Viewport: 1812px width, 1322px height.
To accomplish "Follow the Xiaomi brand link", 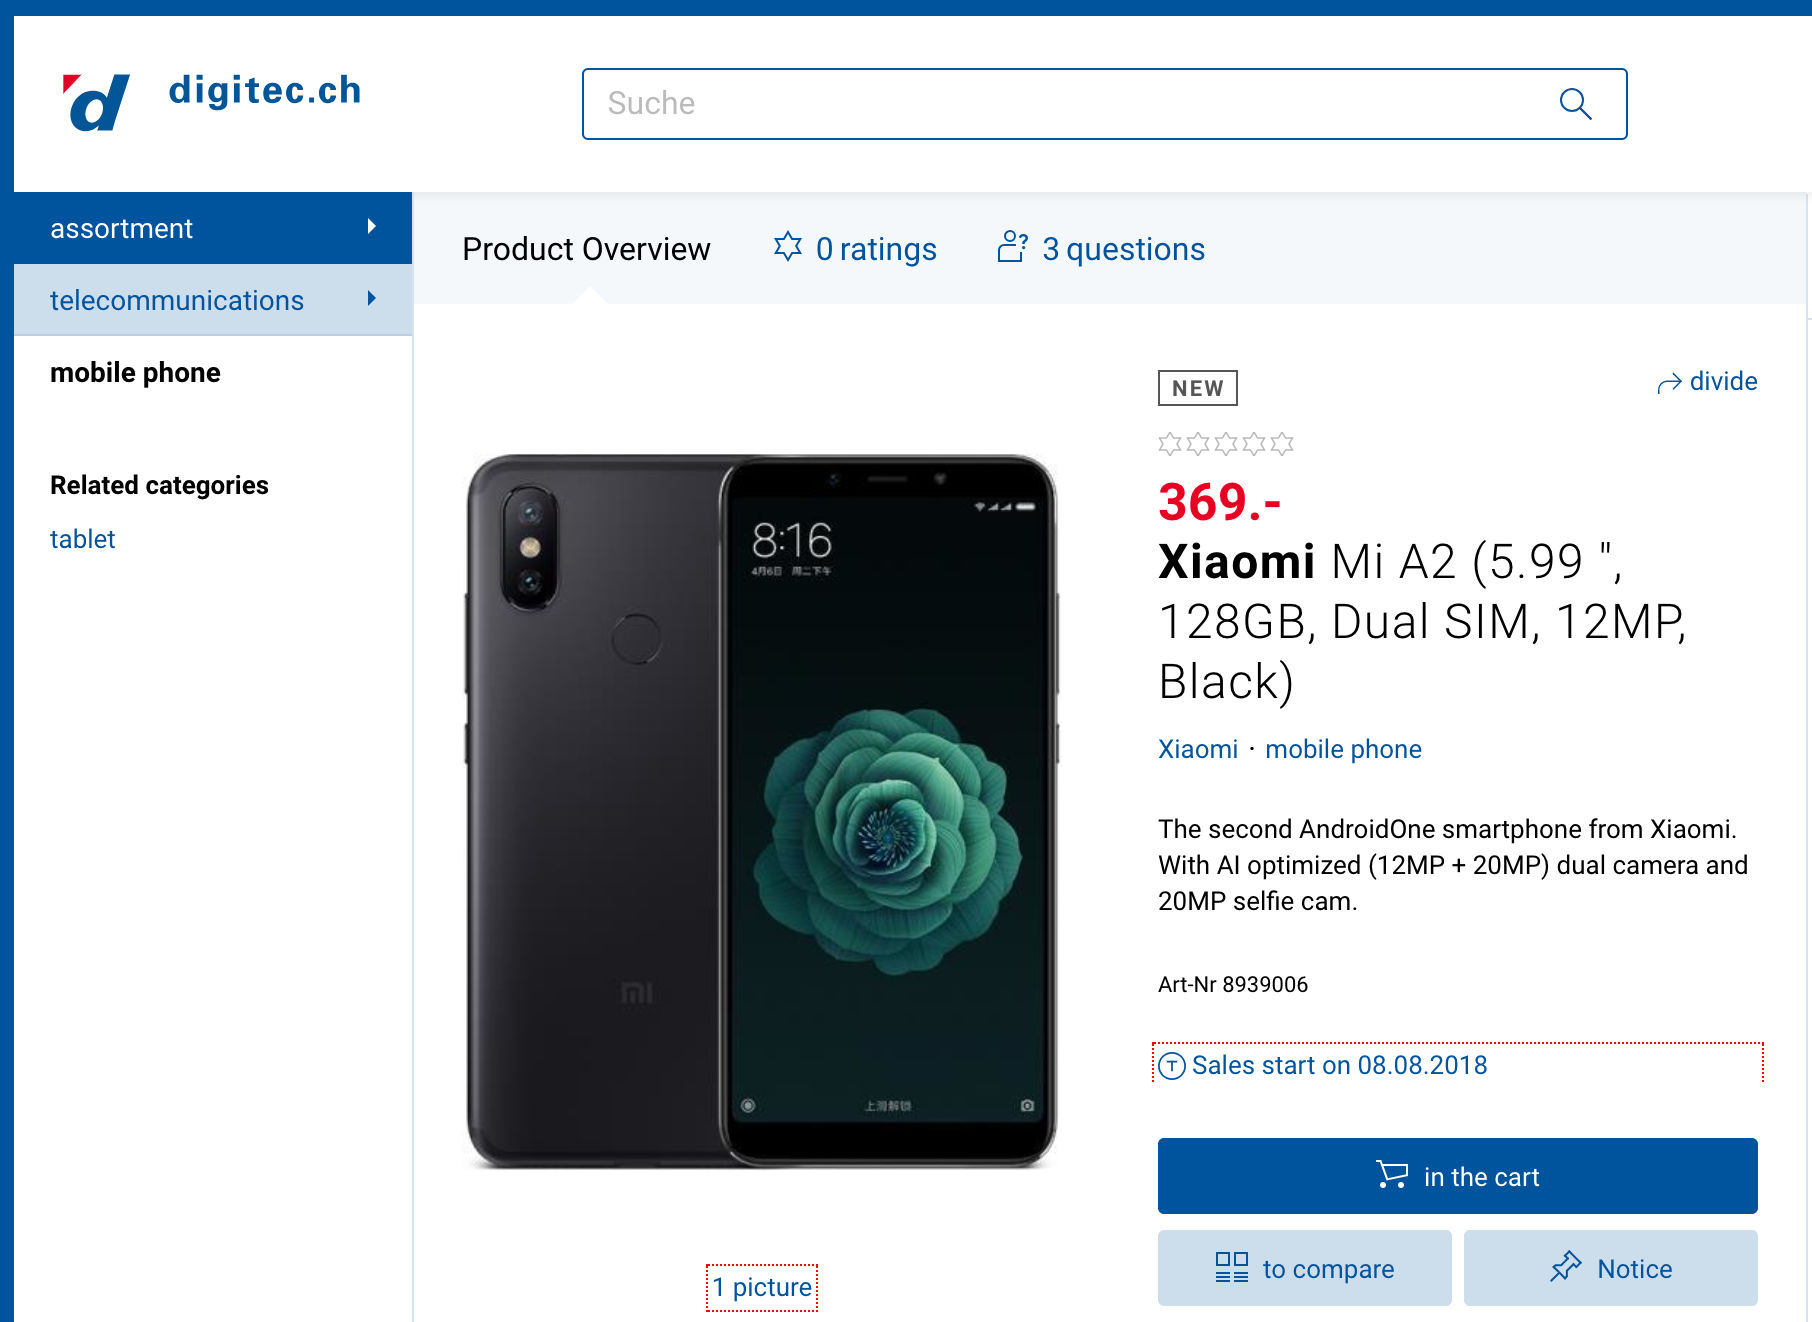I will pyautogui.click(x=1197, y=749).
